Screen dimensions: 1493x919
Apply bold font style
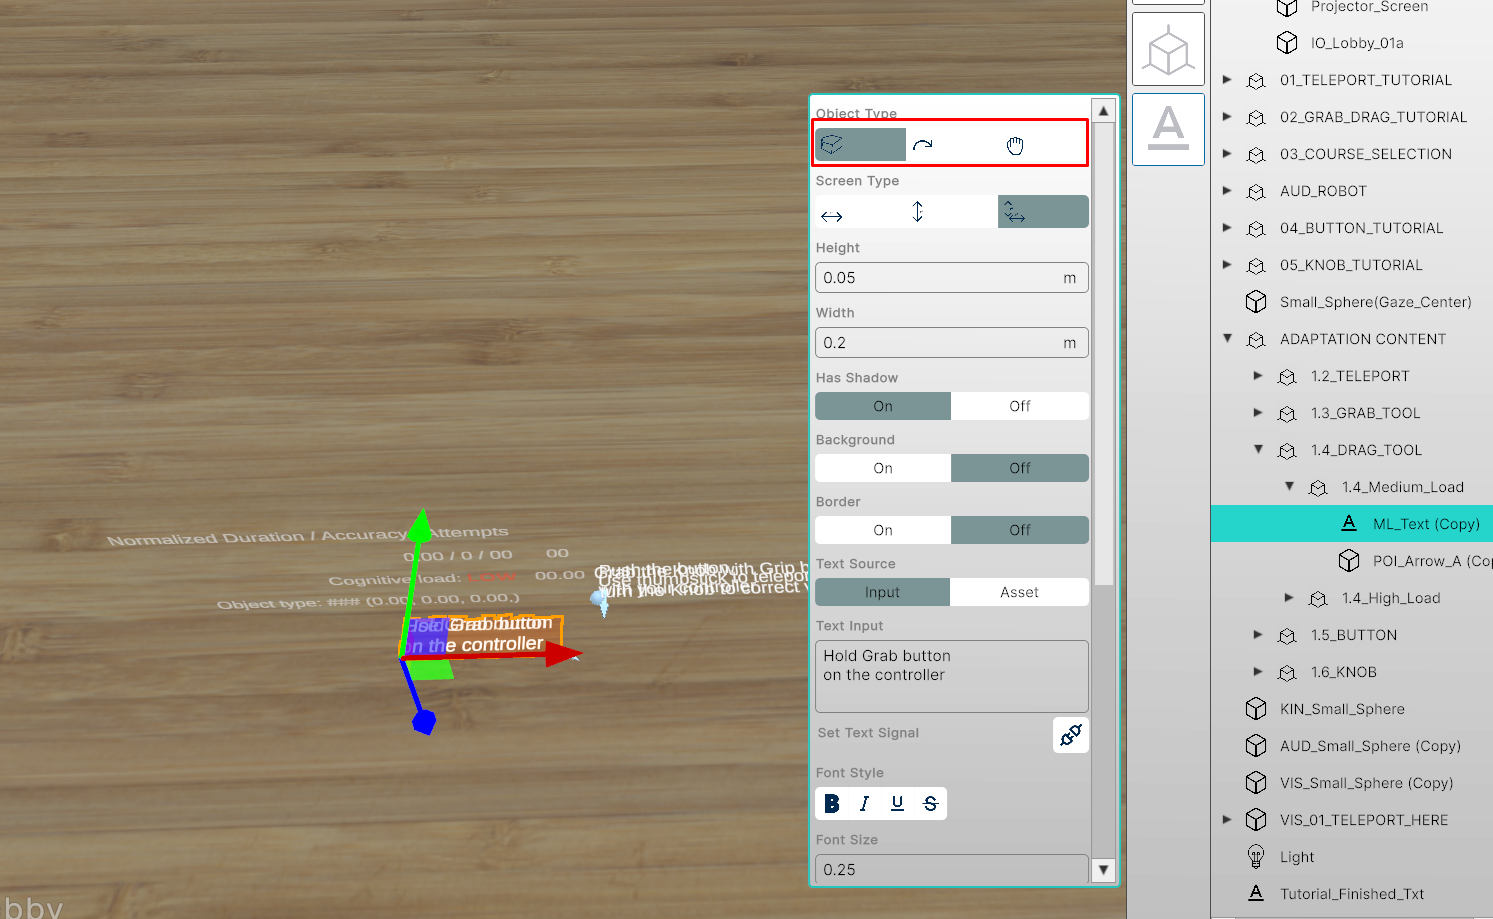point(832,803)
